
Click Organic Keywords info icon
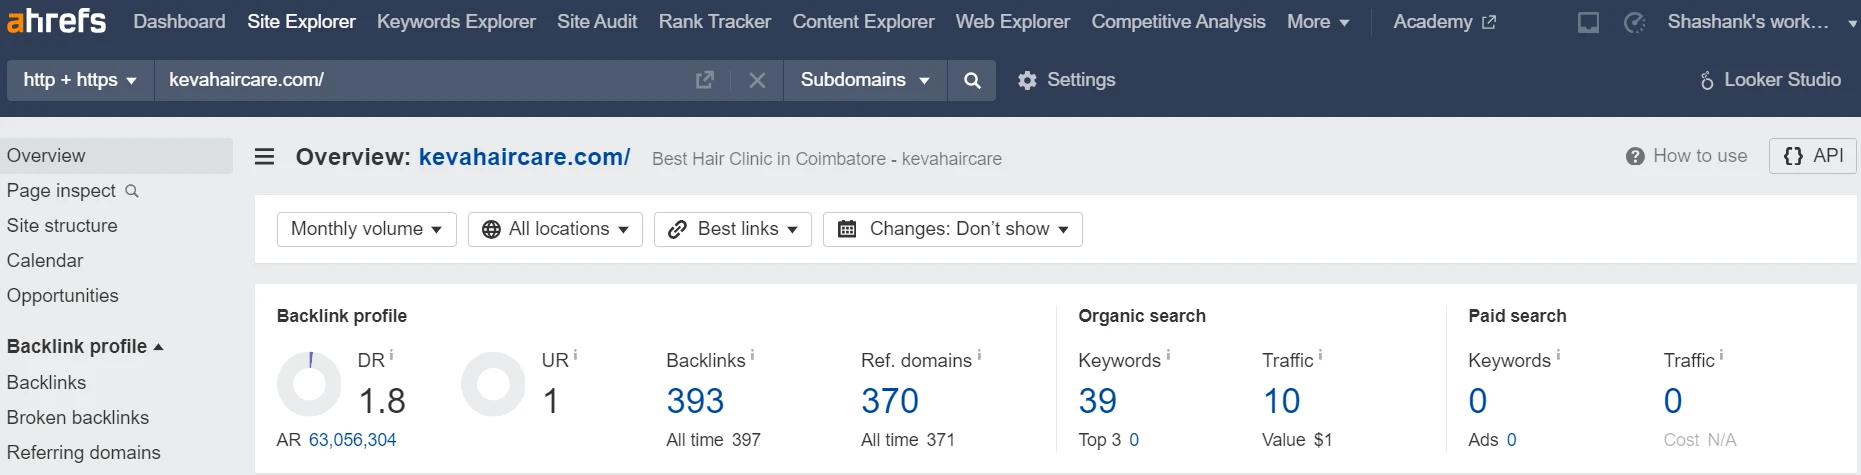click(x=1168, y=355)
